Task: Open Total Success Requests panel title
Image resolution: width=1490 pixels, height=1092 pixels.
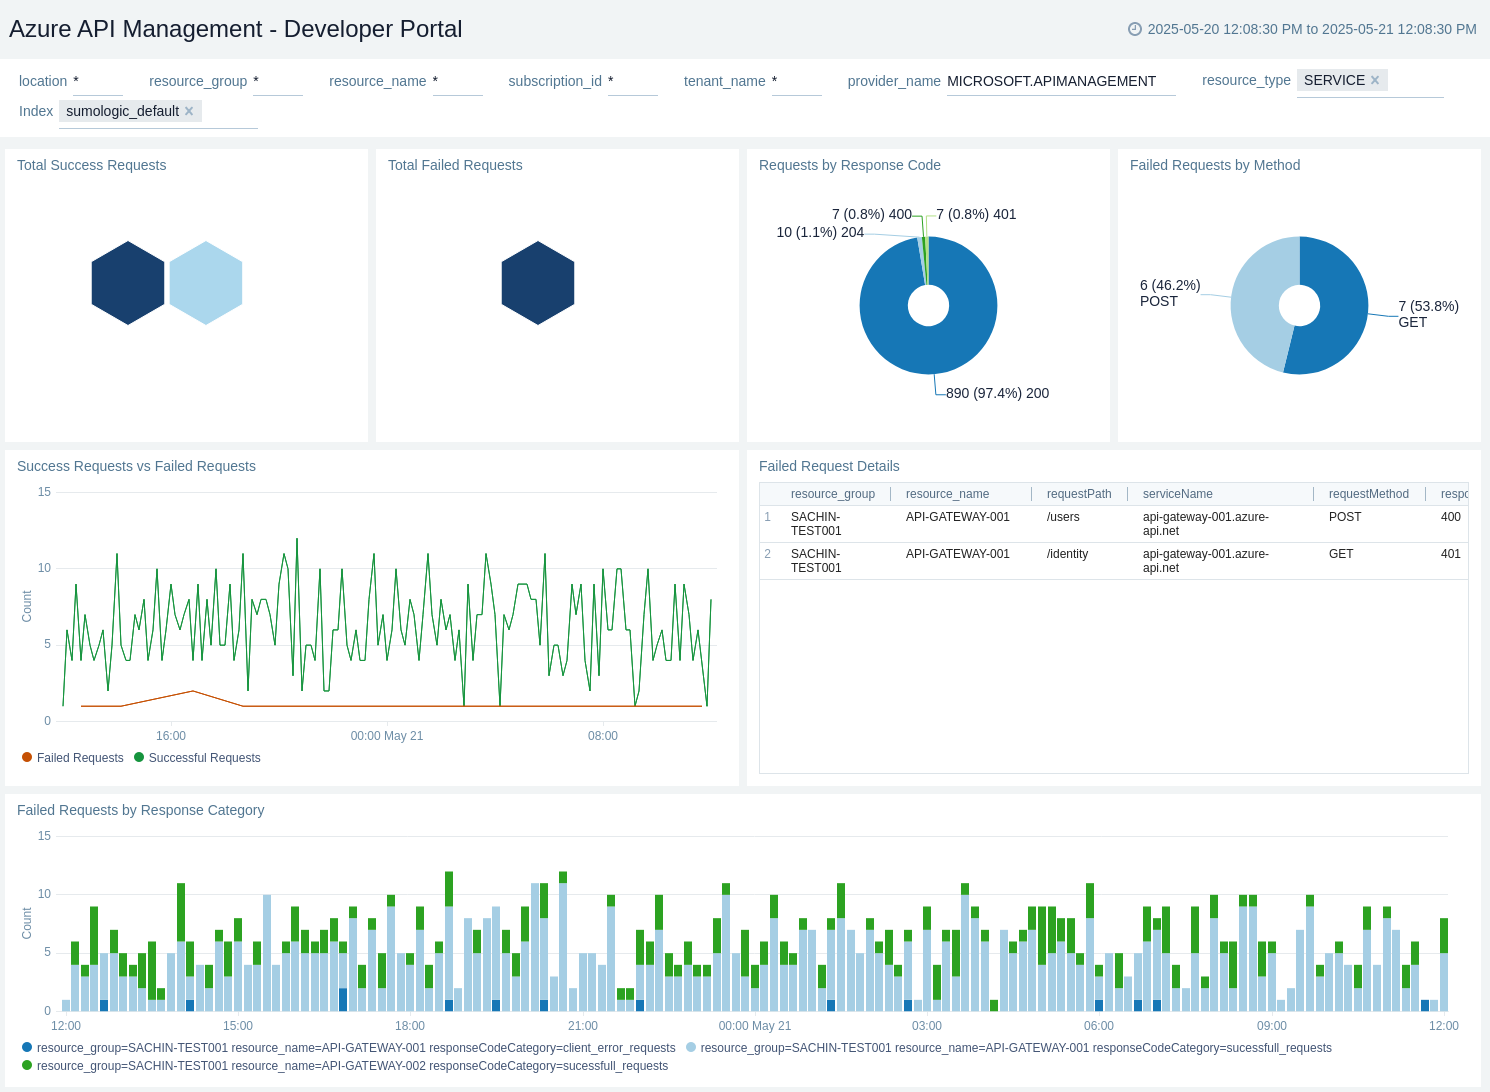Action: pyautogui.click(x=92, y=165)
